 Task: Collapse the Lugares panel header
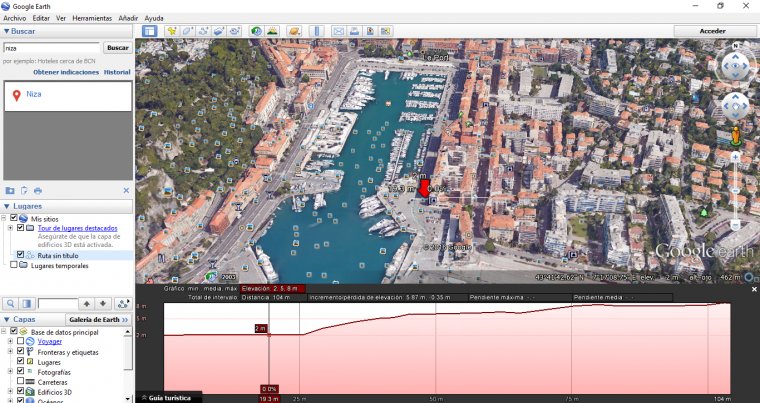[x=67, y=206]
